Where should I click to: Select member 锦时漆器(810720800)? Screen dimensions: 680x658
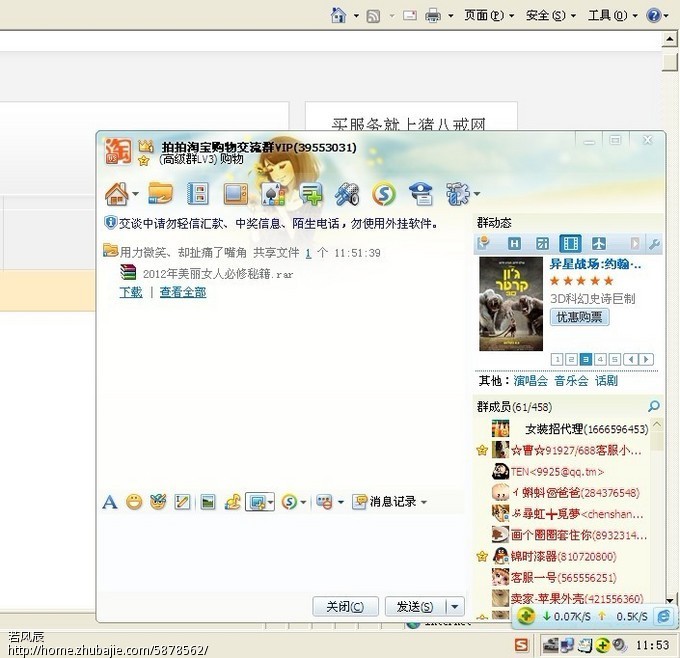(562, 556)
